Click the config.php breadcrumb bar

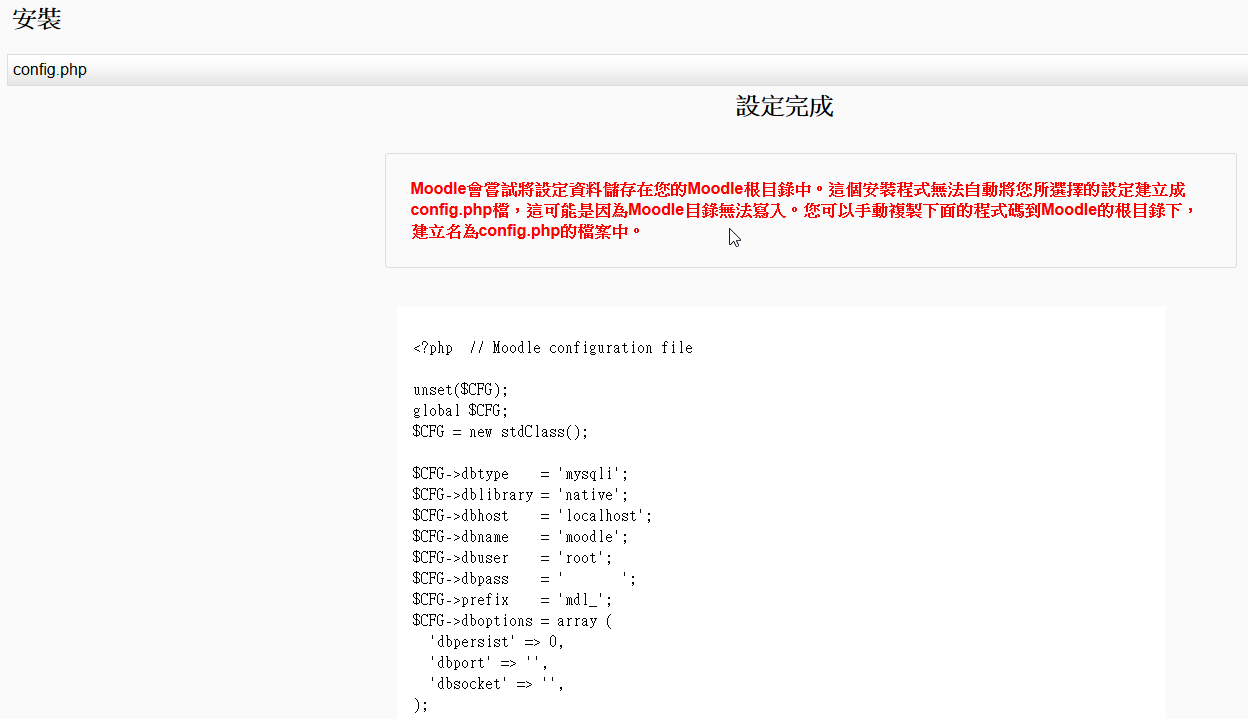[x=50, y=70]
